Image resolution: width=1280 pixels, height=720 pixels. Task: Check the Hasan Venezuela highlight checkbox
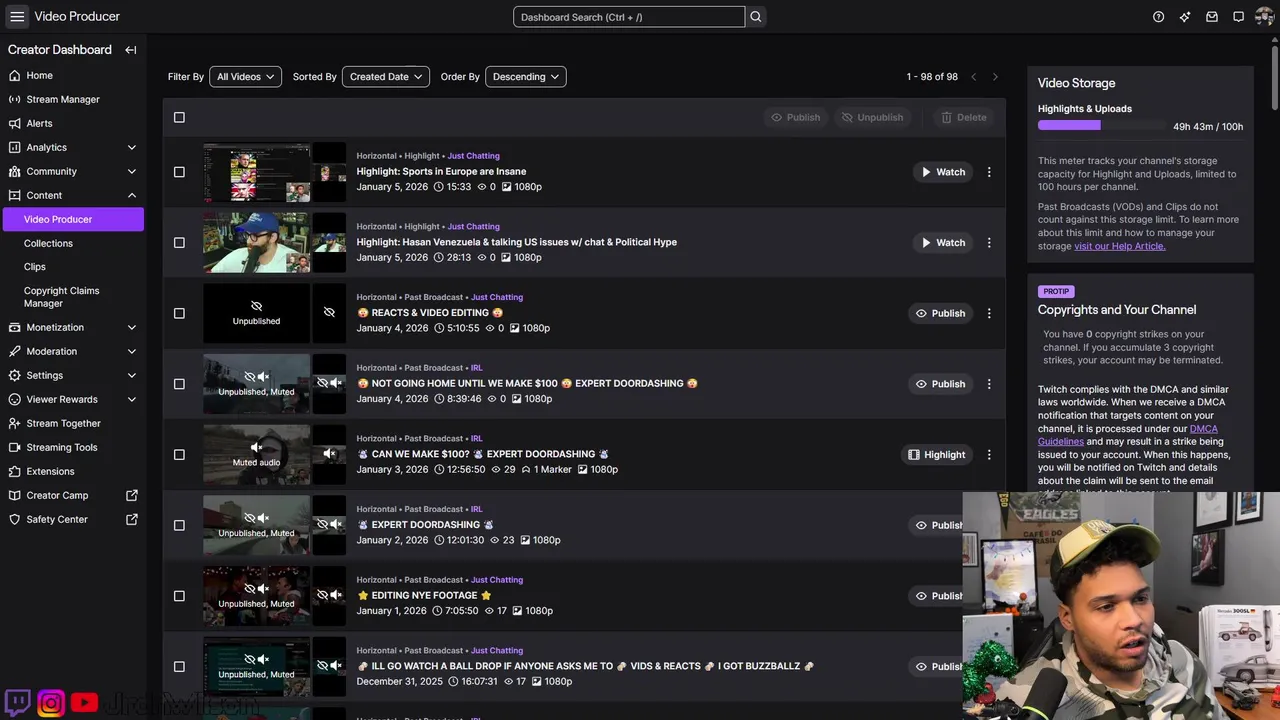click(179, 242)
